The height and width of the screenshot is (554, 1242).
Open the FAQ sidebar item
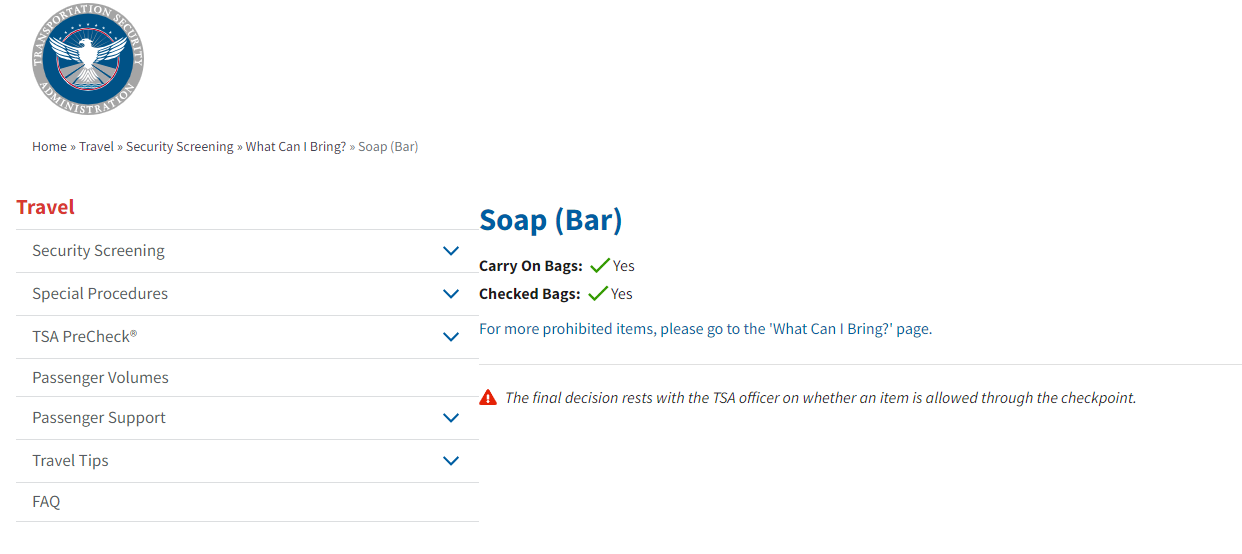pyautogui.click(x=46, y=502)
